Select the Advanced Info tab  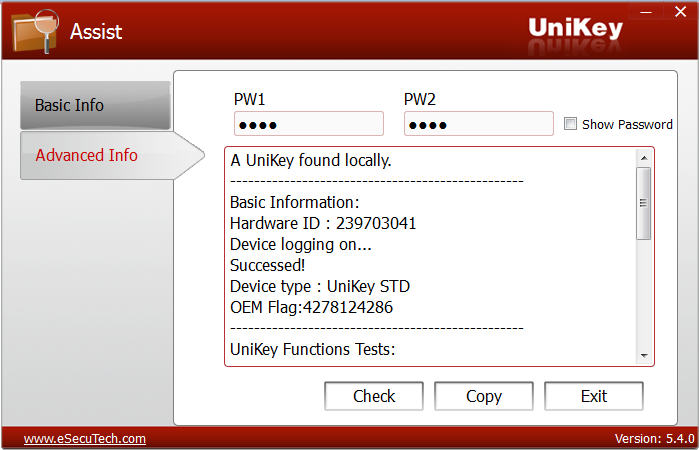point(111,155)
